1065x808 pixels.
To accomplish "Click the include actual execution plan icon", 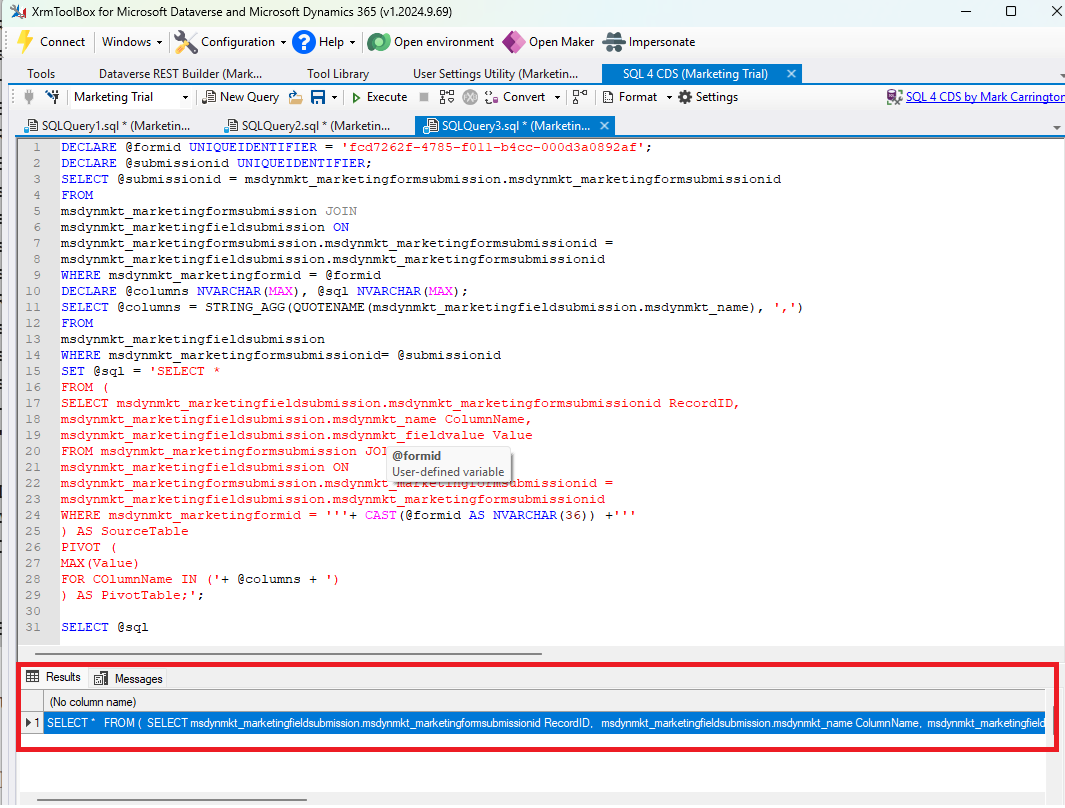I will pyautogui.click(x=579, y=97).
